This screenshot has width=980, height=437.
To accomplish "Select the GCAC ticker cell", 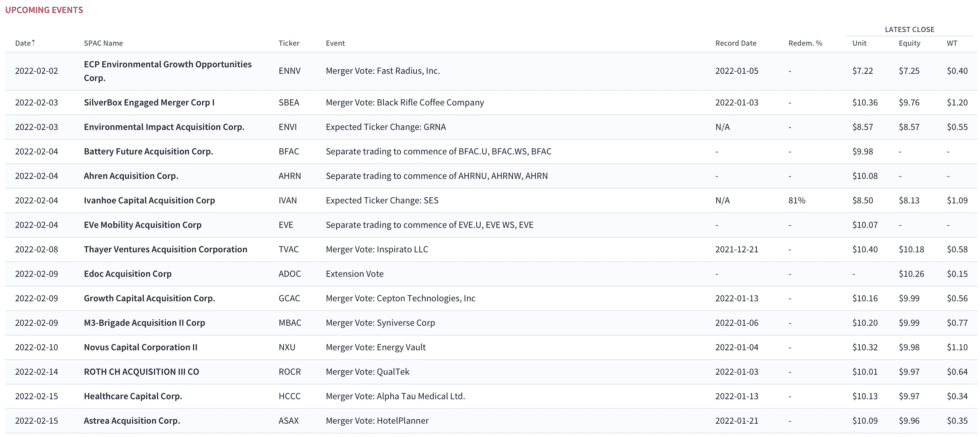I will pos(289,298).
